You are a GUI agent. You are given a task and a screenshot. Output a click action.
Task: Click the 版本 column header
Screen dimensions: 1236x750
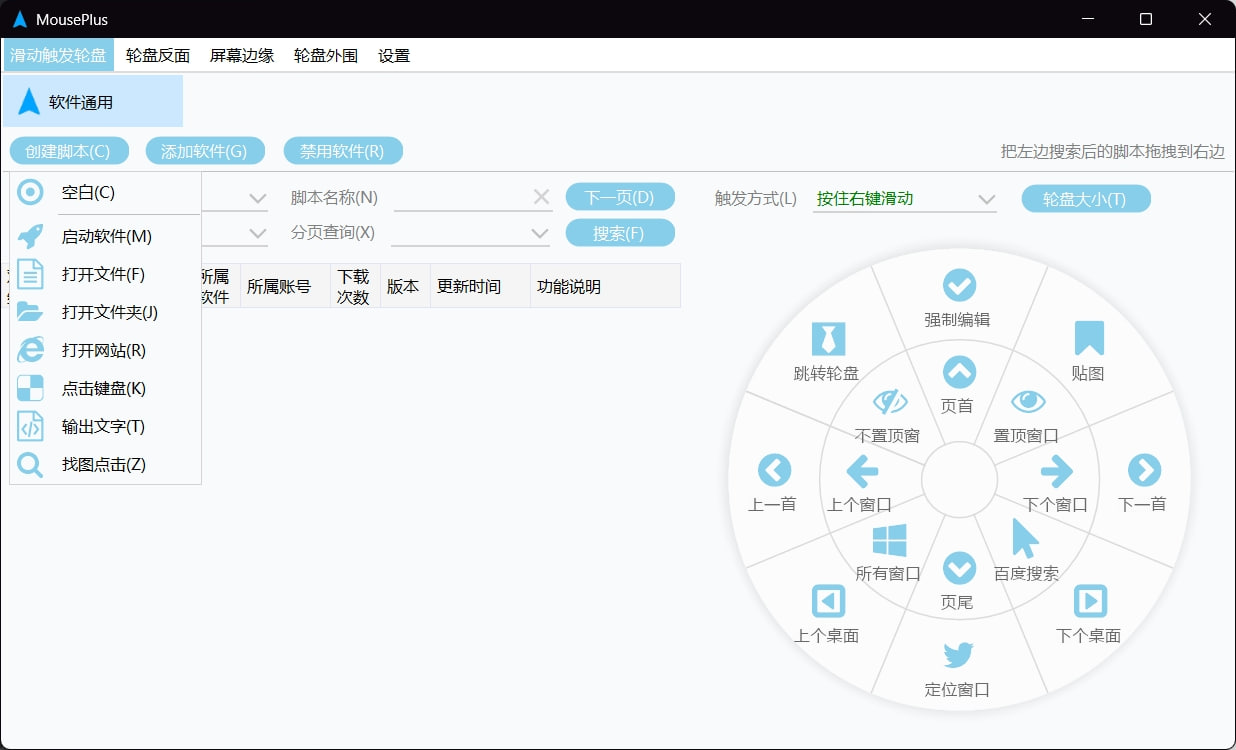click(x=405, y=286)
